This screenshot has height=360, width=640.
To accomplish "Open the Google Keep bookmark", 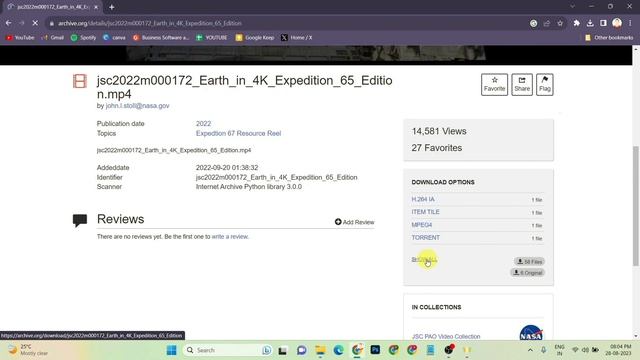I will (x=255, y=38).
